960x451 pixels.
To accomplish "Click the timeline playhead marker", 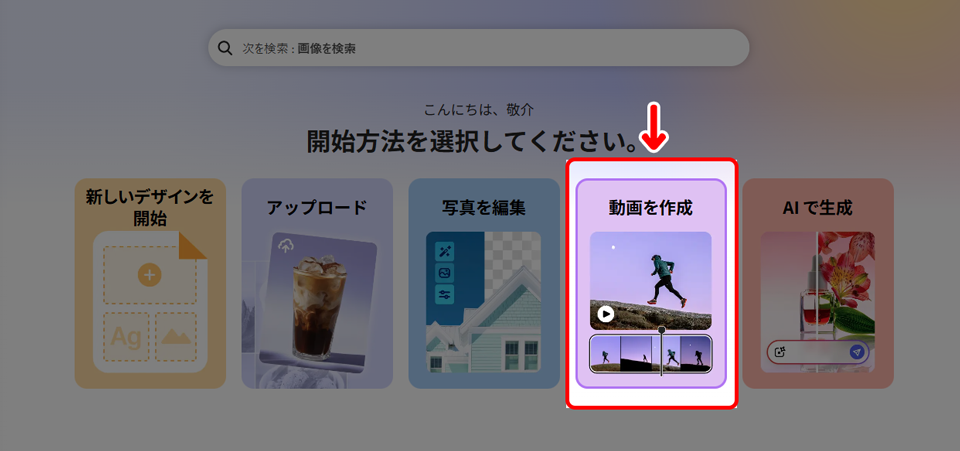I will tap(661, 330).
